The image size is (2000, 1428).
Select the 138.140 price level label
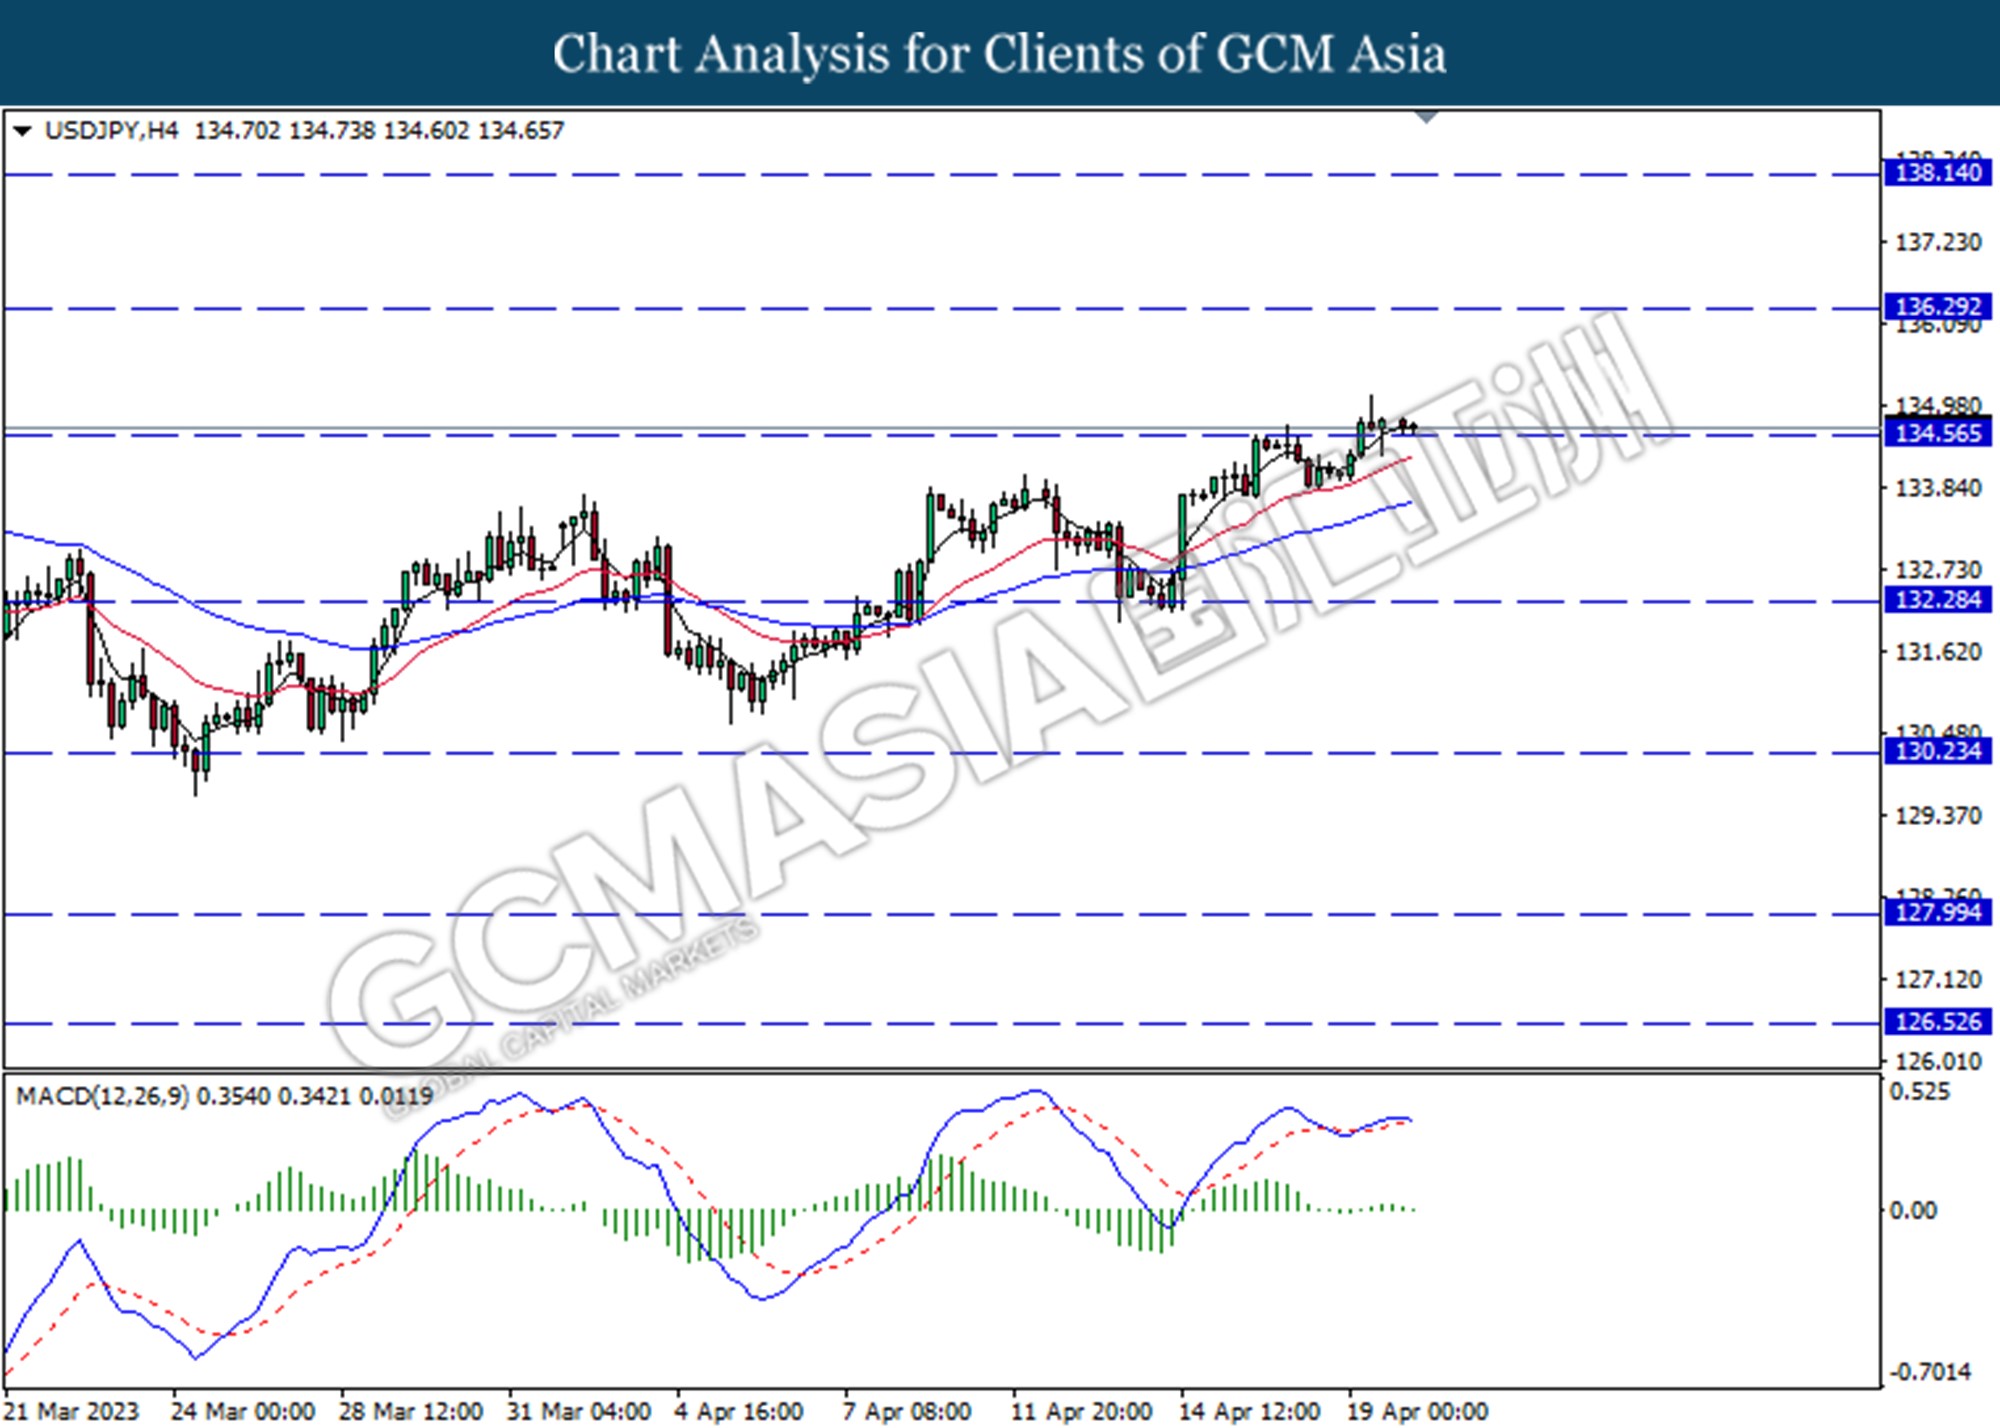1938,173
